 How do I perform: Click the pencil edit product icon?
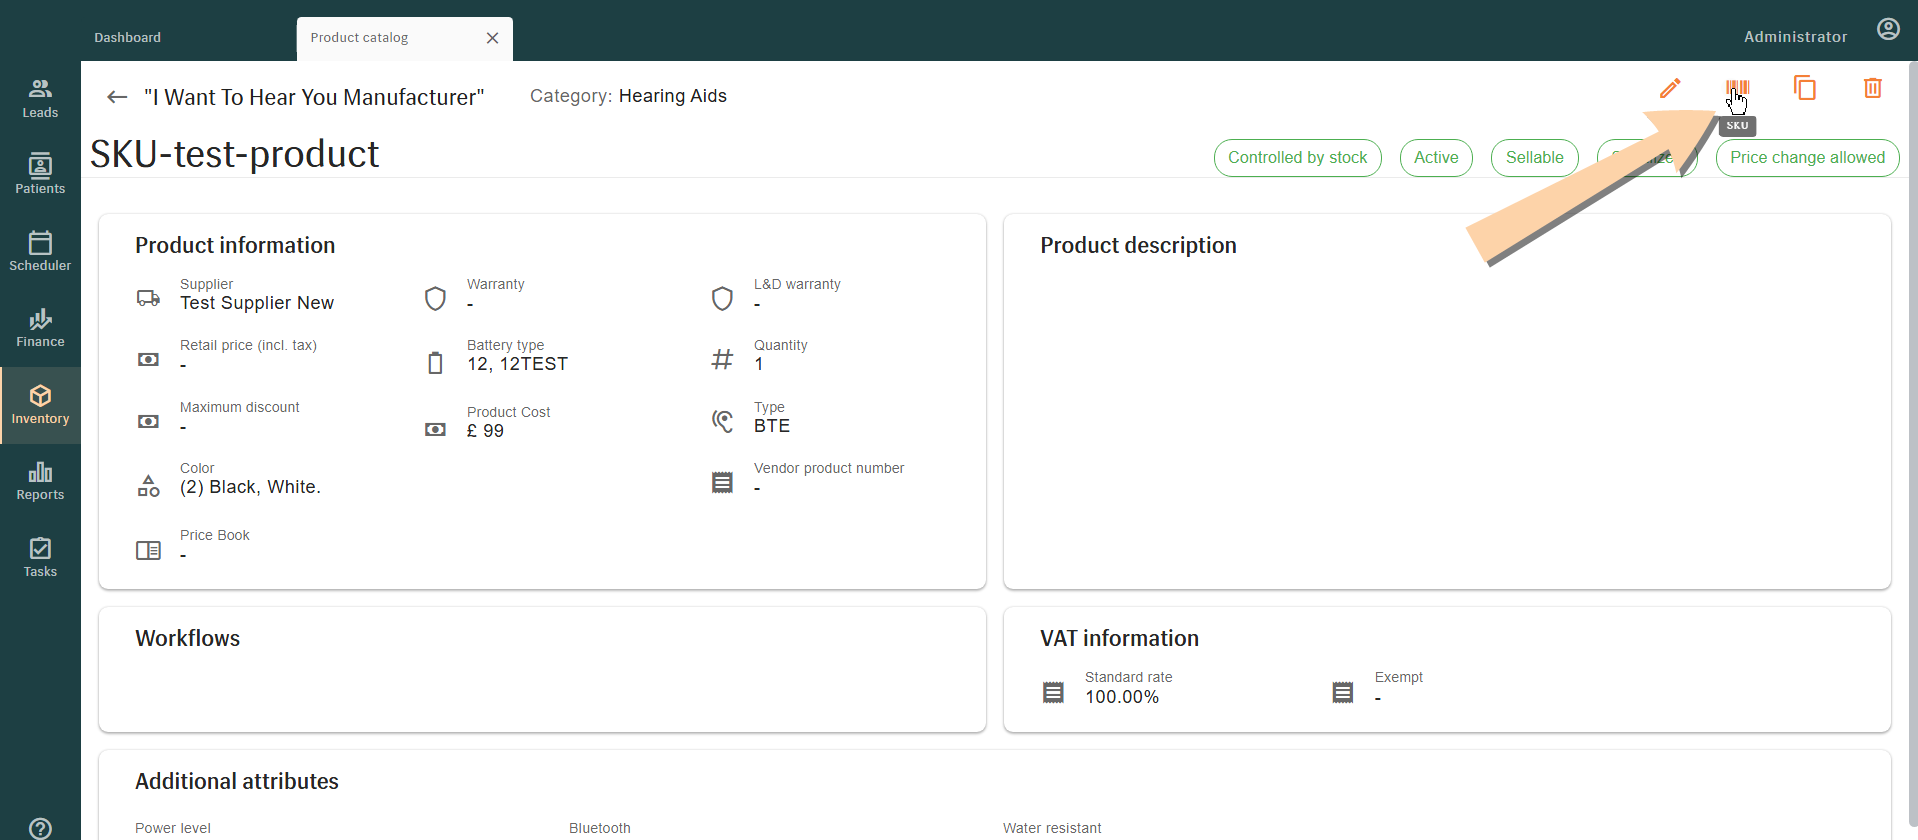pos(1670,88)
